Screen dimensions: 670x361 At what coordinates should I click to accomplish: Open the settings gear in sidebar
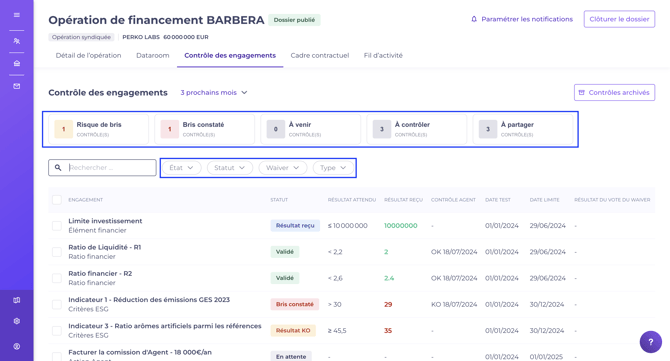point(17,321)
